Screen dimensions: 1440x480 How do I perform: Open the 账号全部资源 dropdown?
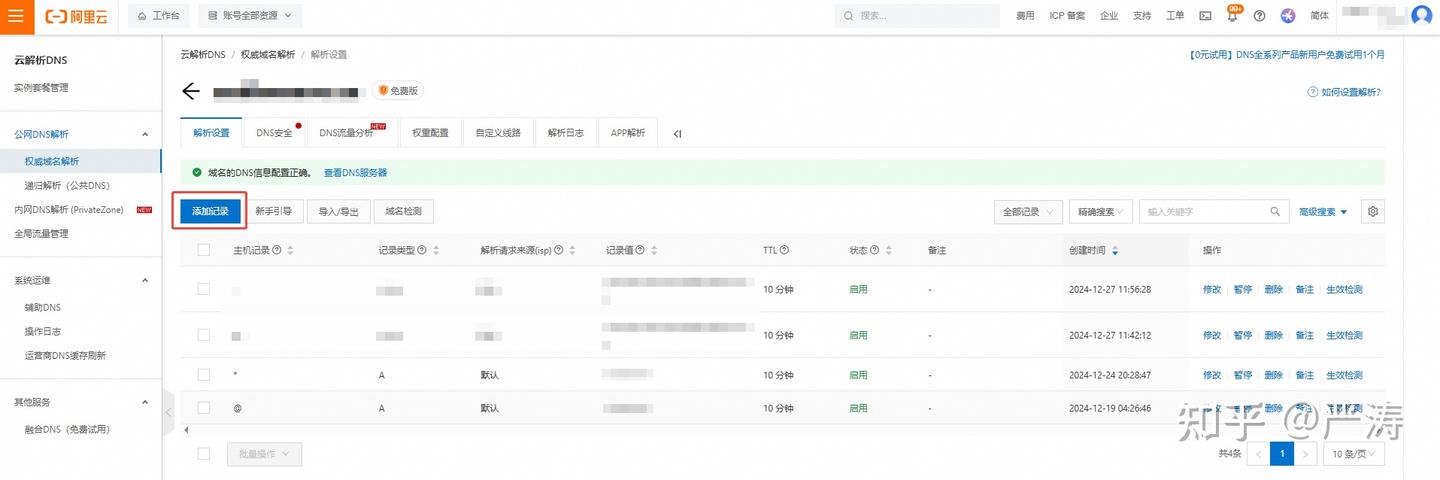[x=250, y=16]
